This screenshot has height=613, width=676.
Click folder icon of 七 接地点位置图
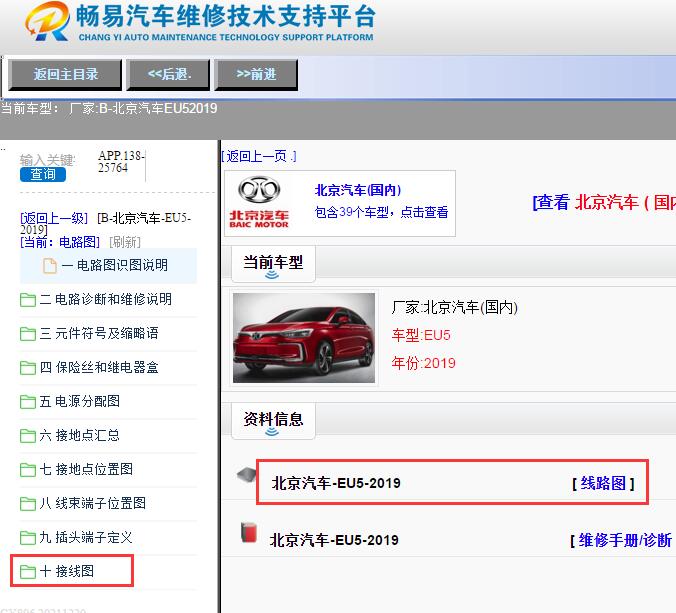coord(28,470)
